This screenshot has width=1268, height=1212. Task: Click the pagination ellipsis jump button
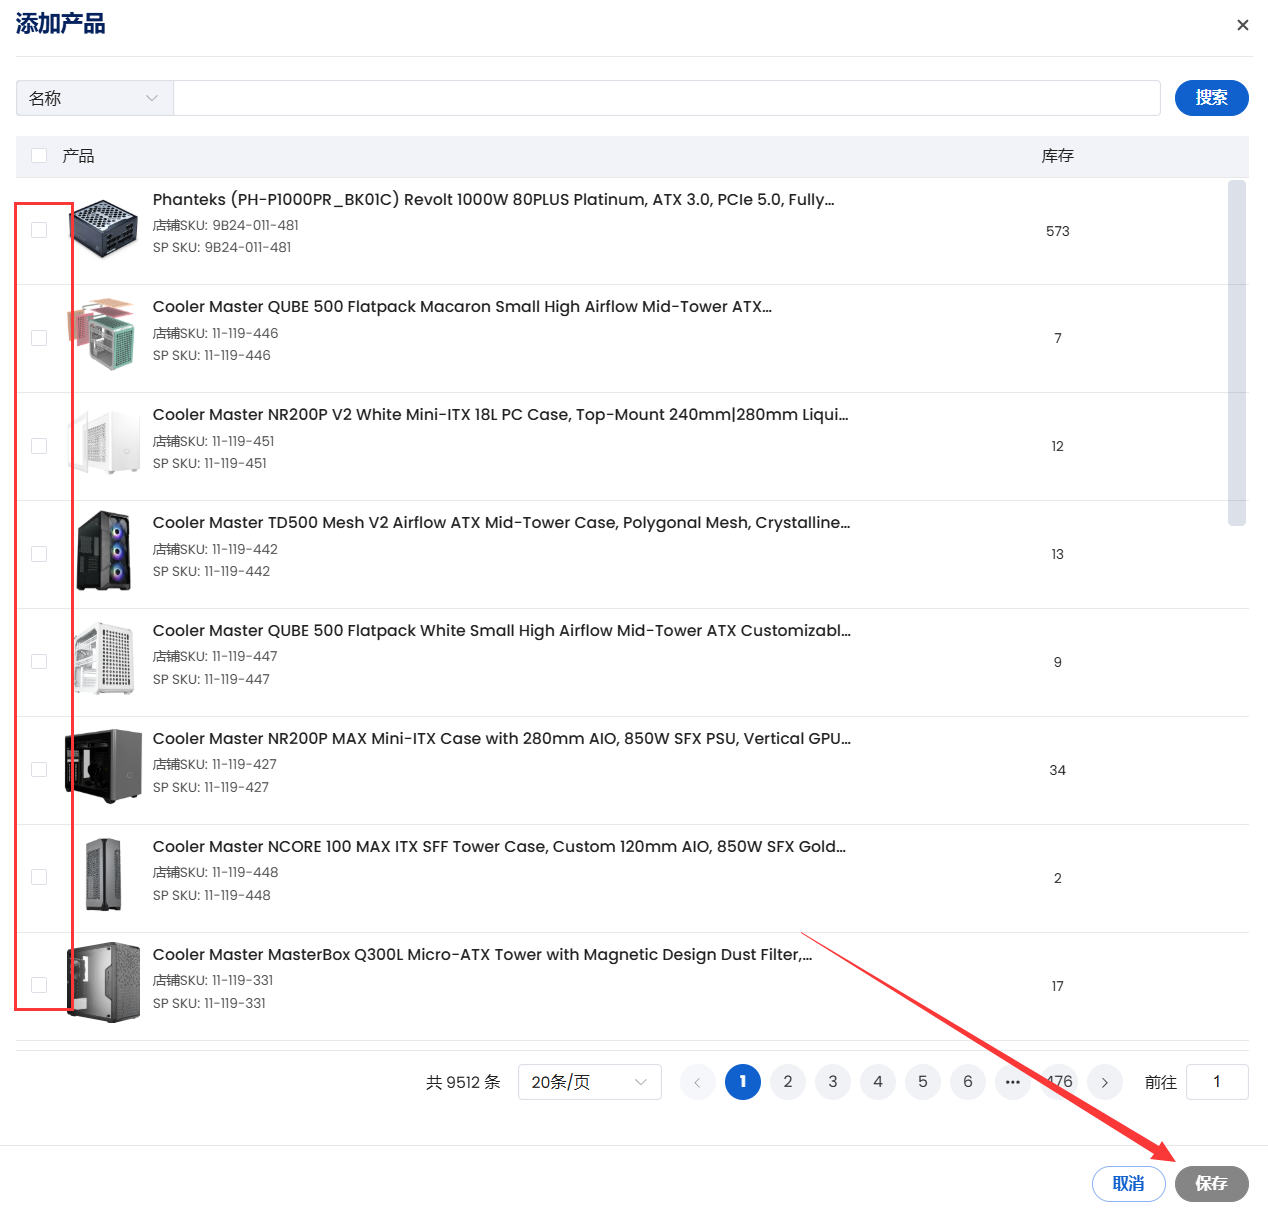pos(1013,1082)
